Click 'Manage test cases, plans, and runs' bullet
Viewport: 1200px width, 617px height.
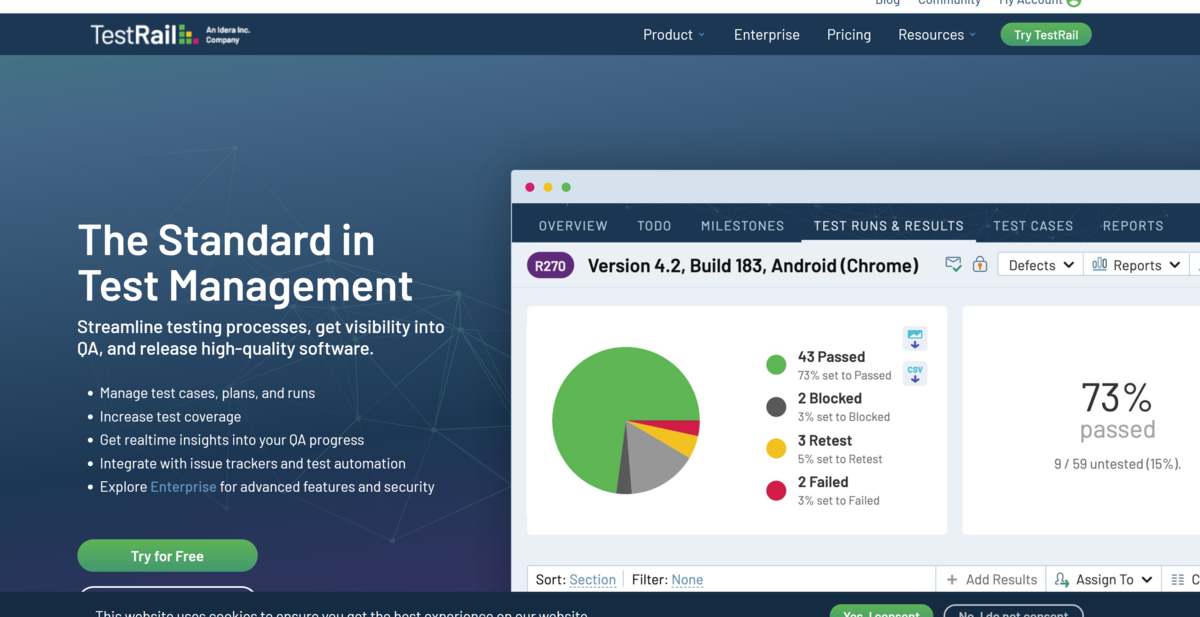pyautogui.click(x=207, y=393)
